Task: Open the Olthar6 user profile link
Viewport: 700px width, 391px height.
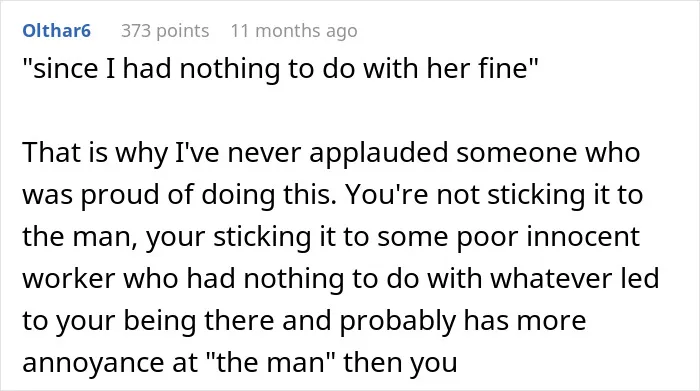Action: (57, 31)
